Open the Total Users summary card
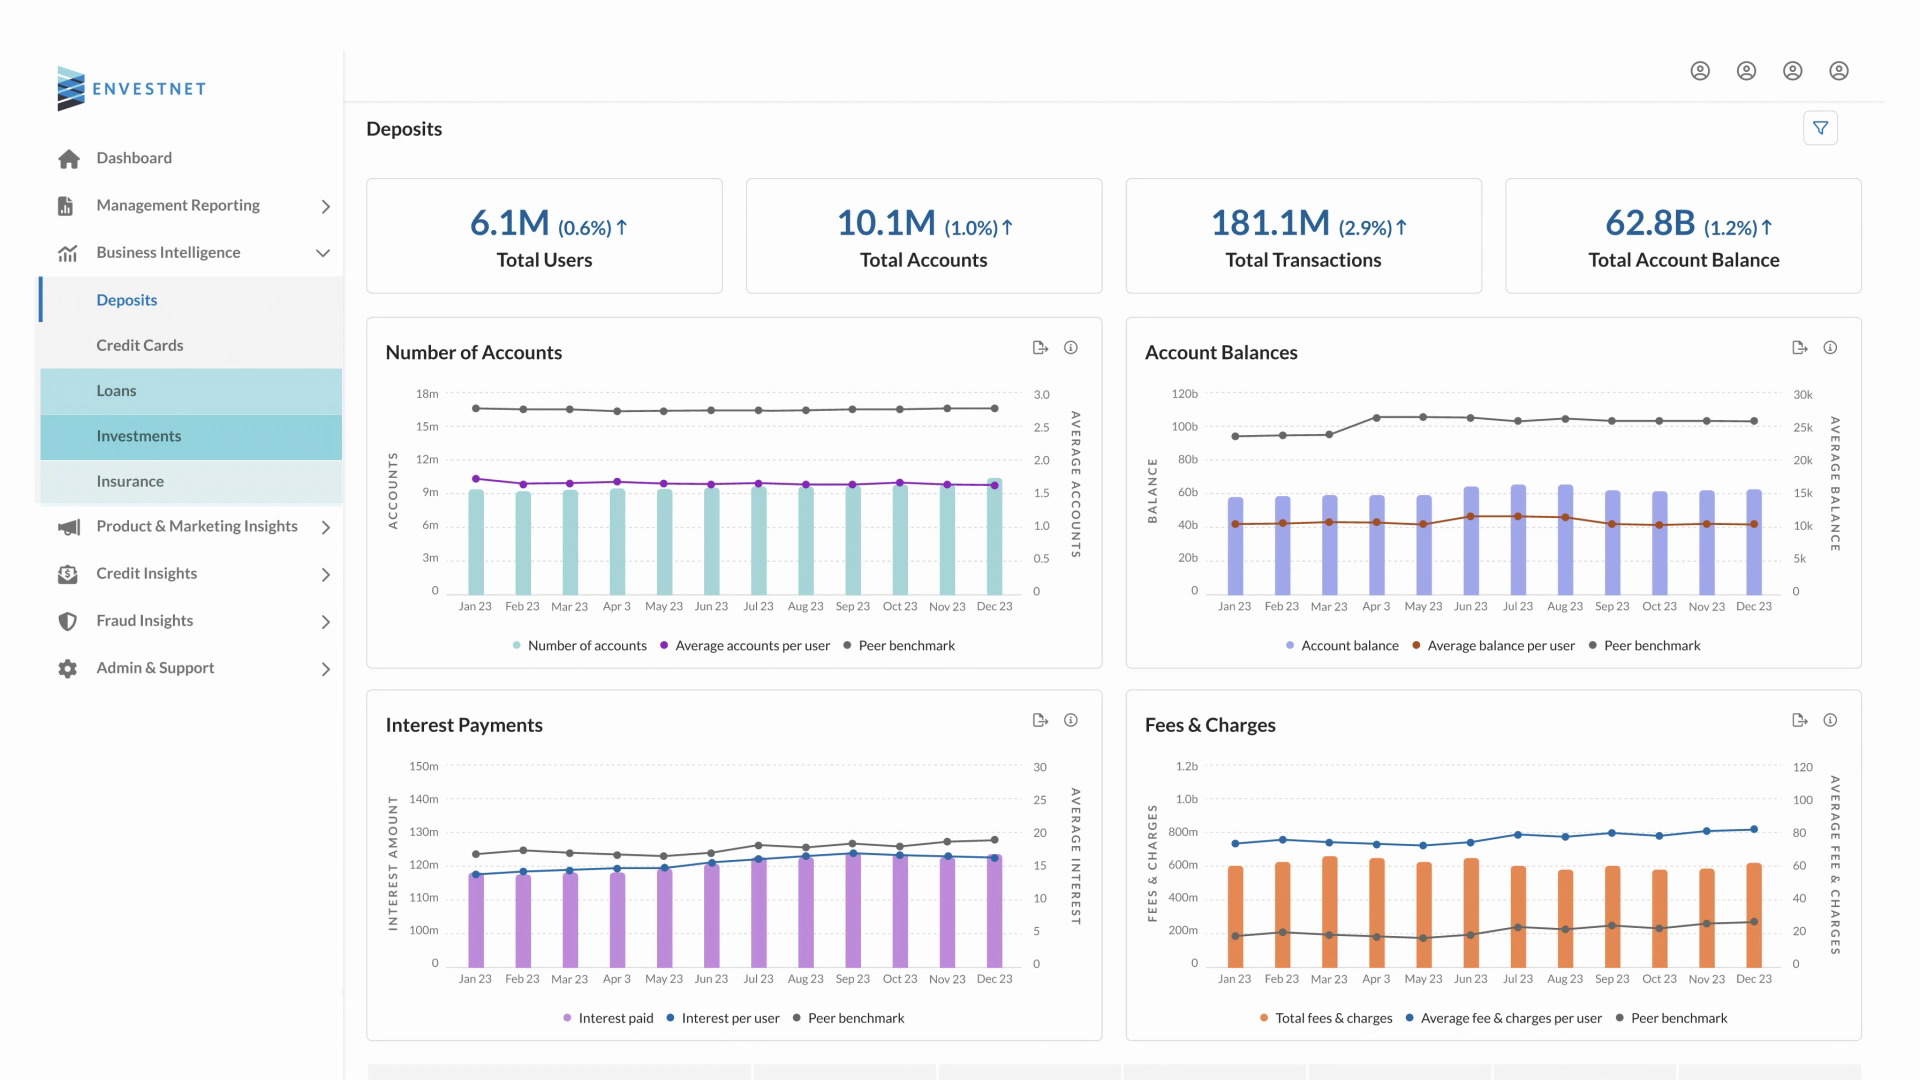The image size is (1920, 1080). [544, 236]
